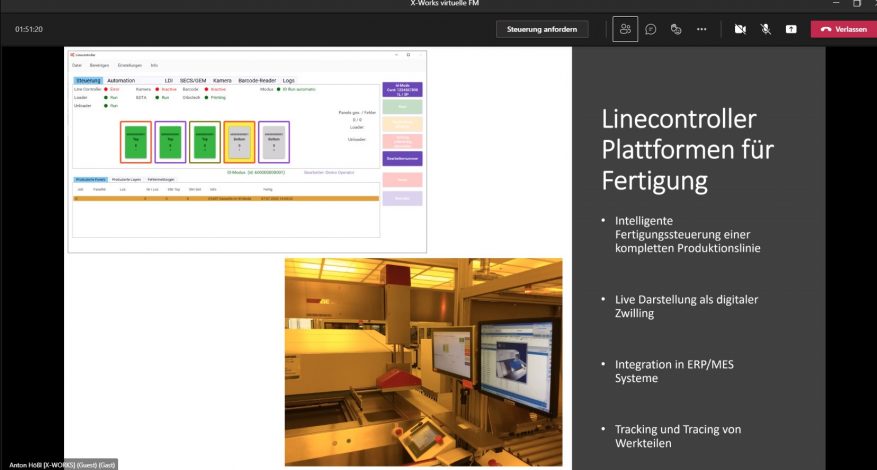
Task: Click the meeting timer 01:51:20
Action: pyautogui.click(x=29, y=29)
